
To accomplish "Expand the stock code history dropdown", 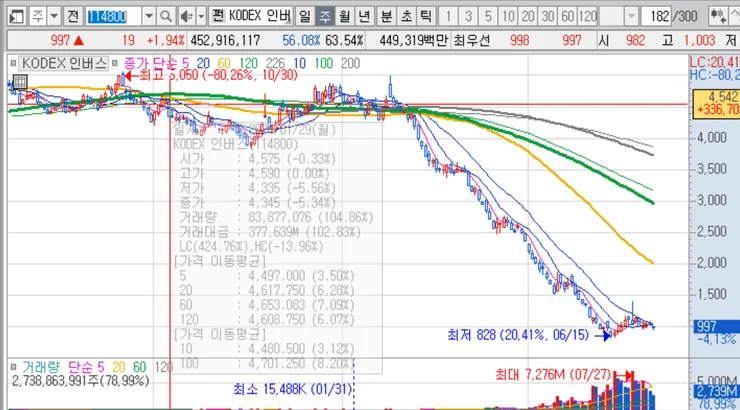I will coord(149,17).
